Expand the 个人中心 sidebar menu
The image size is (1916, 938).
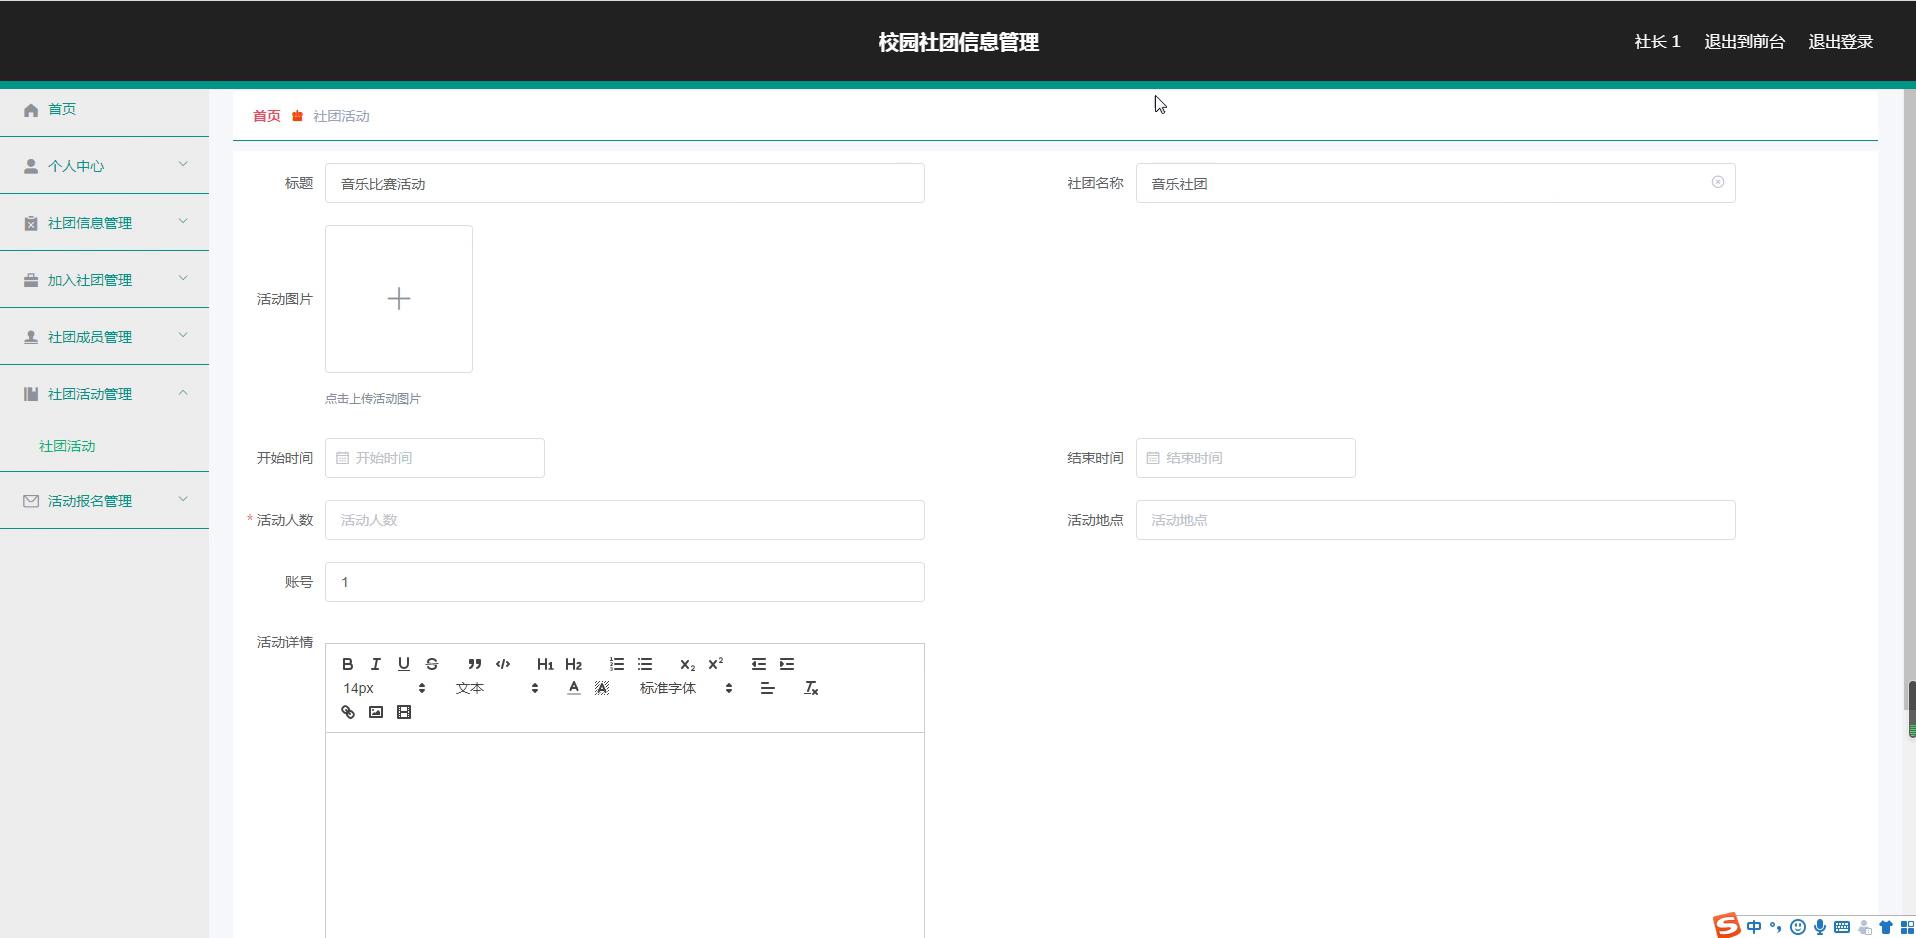coord(105,166)
